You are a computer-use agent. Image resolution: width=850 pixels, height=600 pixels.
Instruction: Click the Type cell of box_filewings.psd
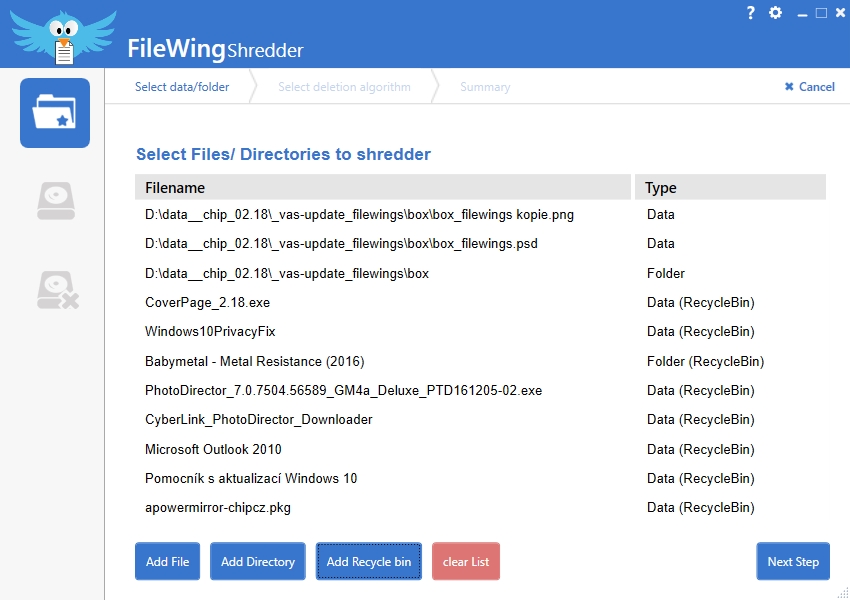660,244
